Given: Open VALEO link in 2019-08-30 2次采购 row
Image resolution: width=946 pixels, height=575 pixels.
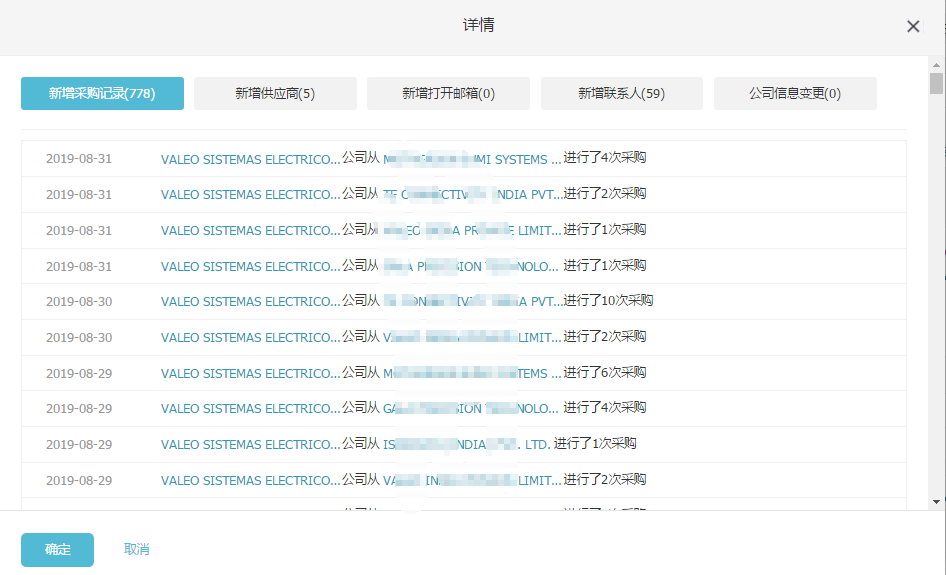Looking at the screenshot, I should [x=250, y=338].
